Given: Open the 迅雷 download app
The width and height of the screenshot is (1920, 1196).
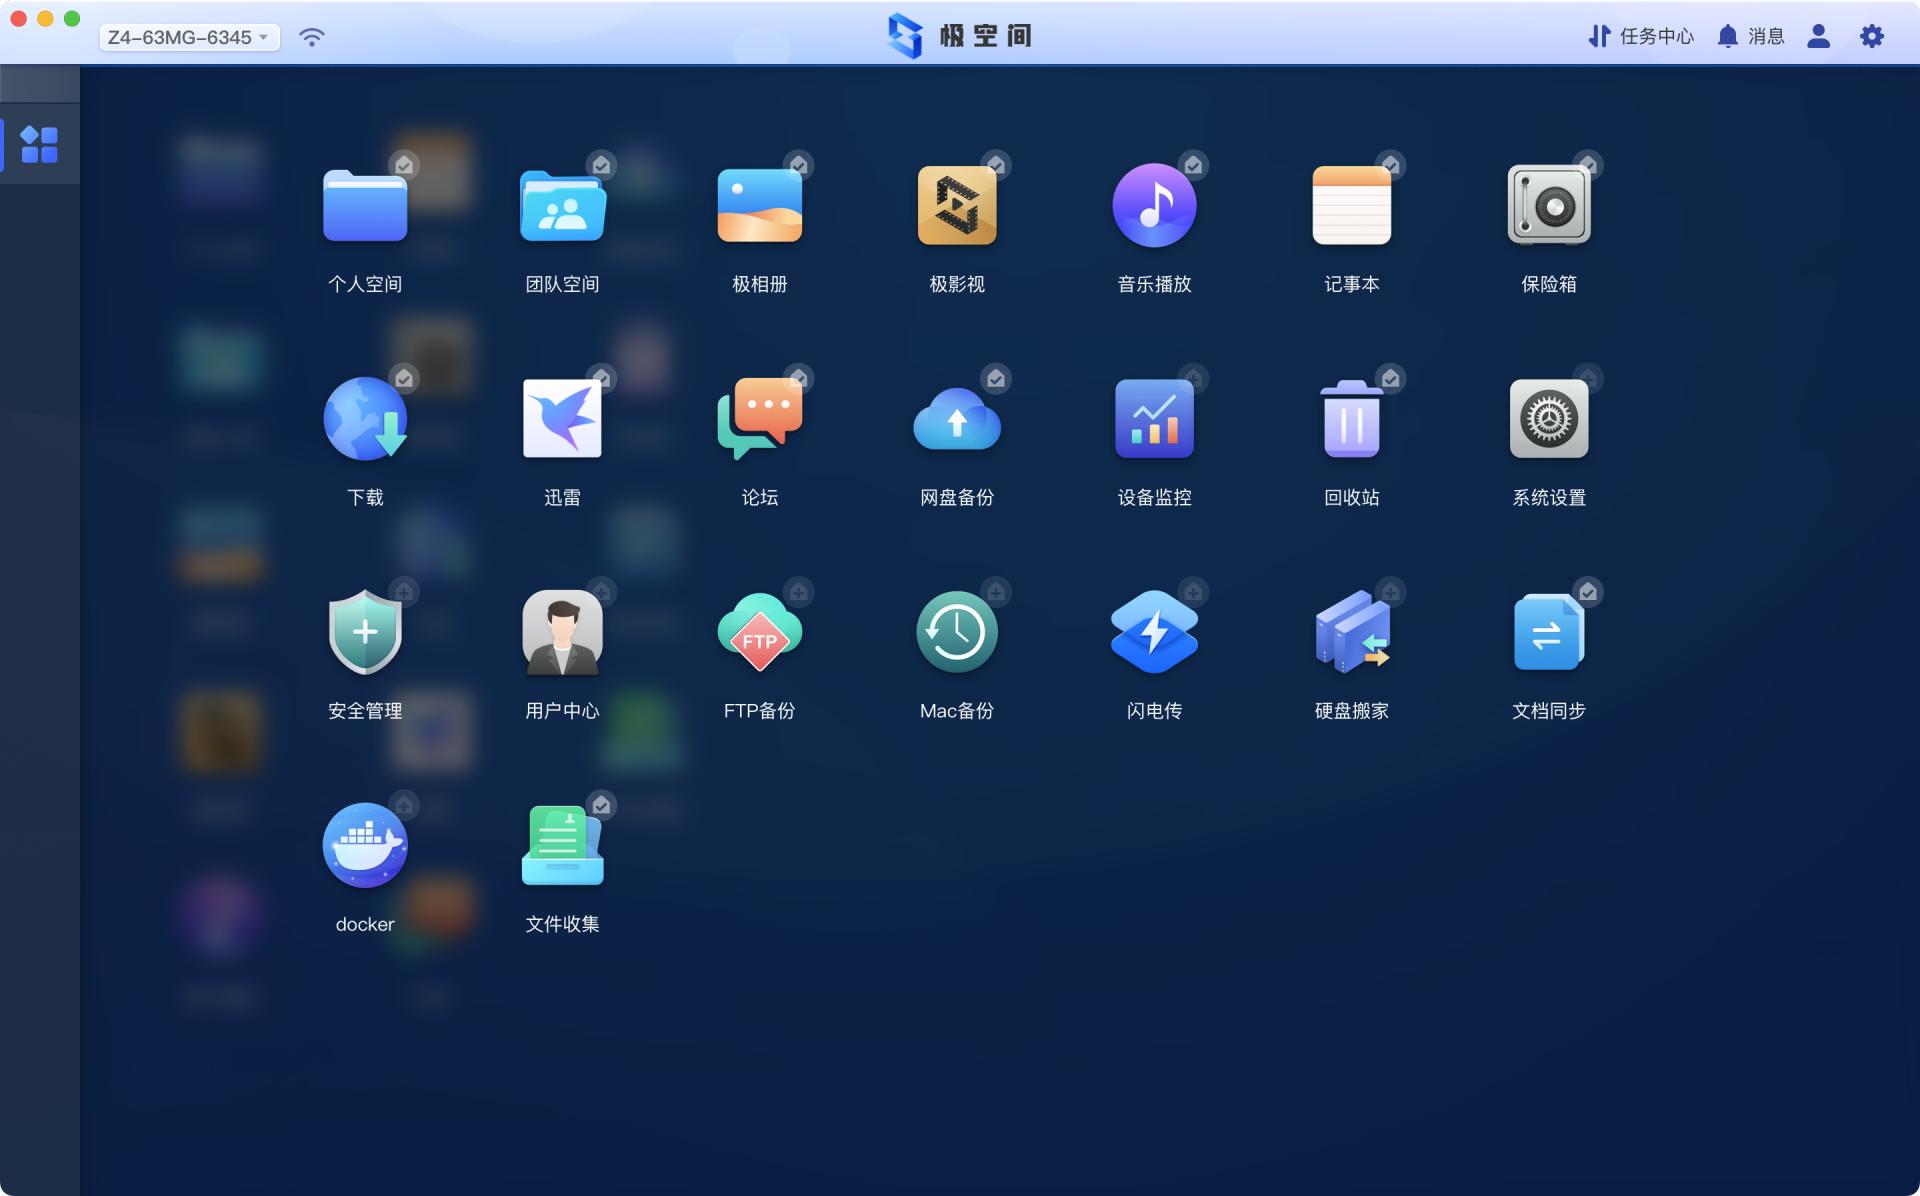Looking at the screenshot, I should pyautogui.click(x=562, y=419).
